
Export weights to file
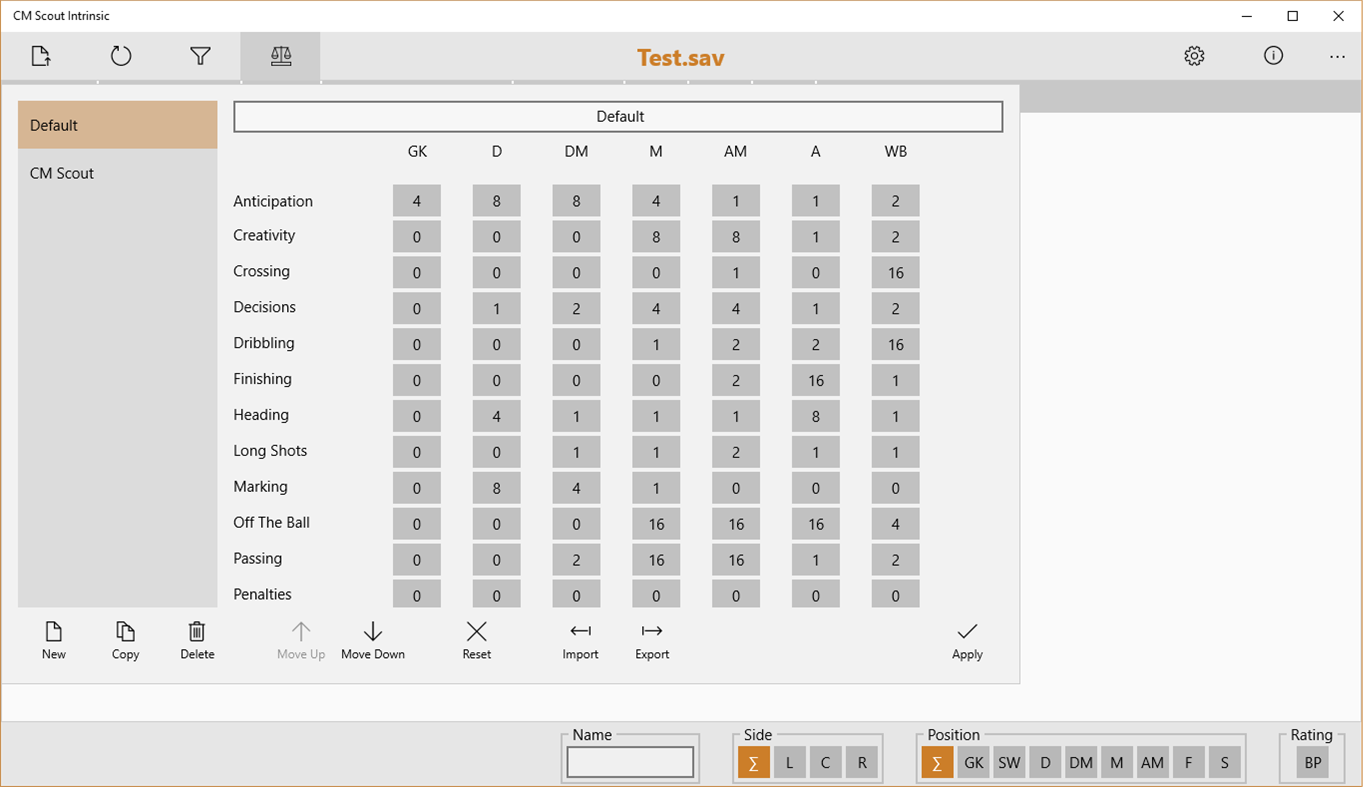pos(652,641)
